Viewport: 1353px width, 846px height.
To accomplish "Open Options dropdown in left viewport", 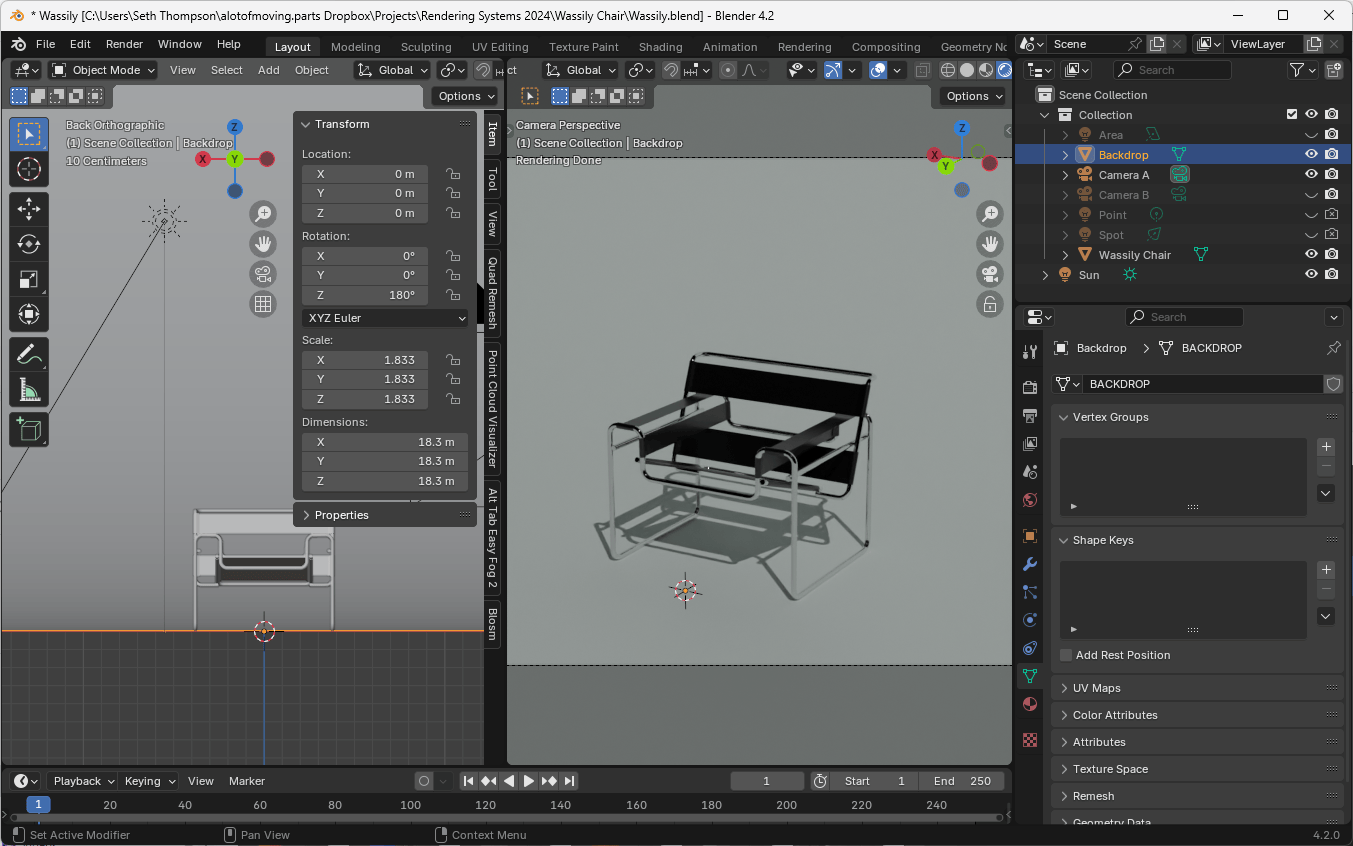I will click(465, 96).
